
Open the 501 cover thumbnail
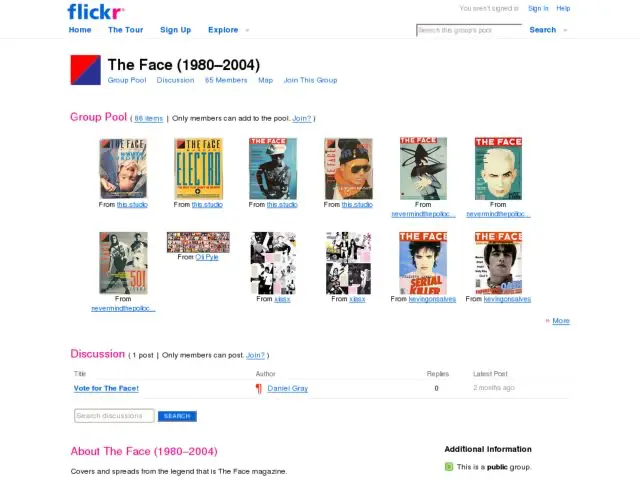coord(123,263)
